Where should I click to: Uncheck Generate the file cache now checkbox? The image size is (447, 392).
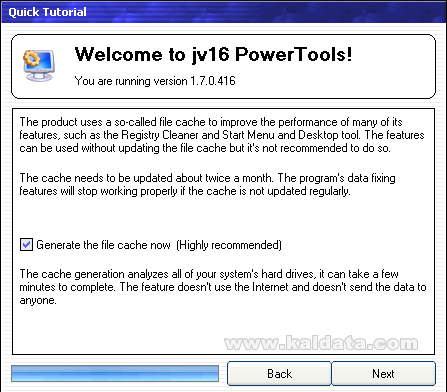click(x=26, y=245)
